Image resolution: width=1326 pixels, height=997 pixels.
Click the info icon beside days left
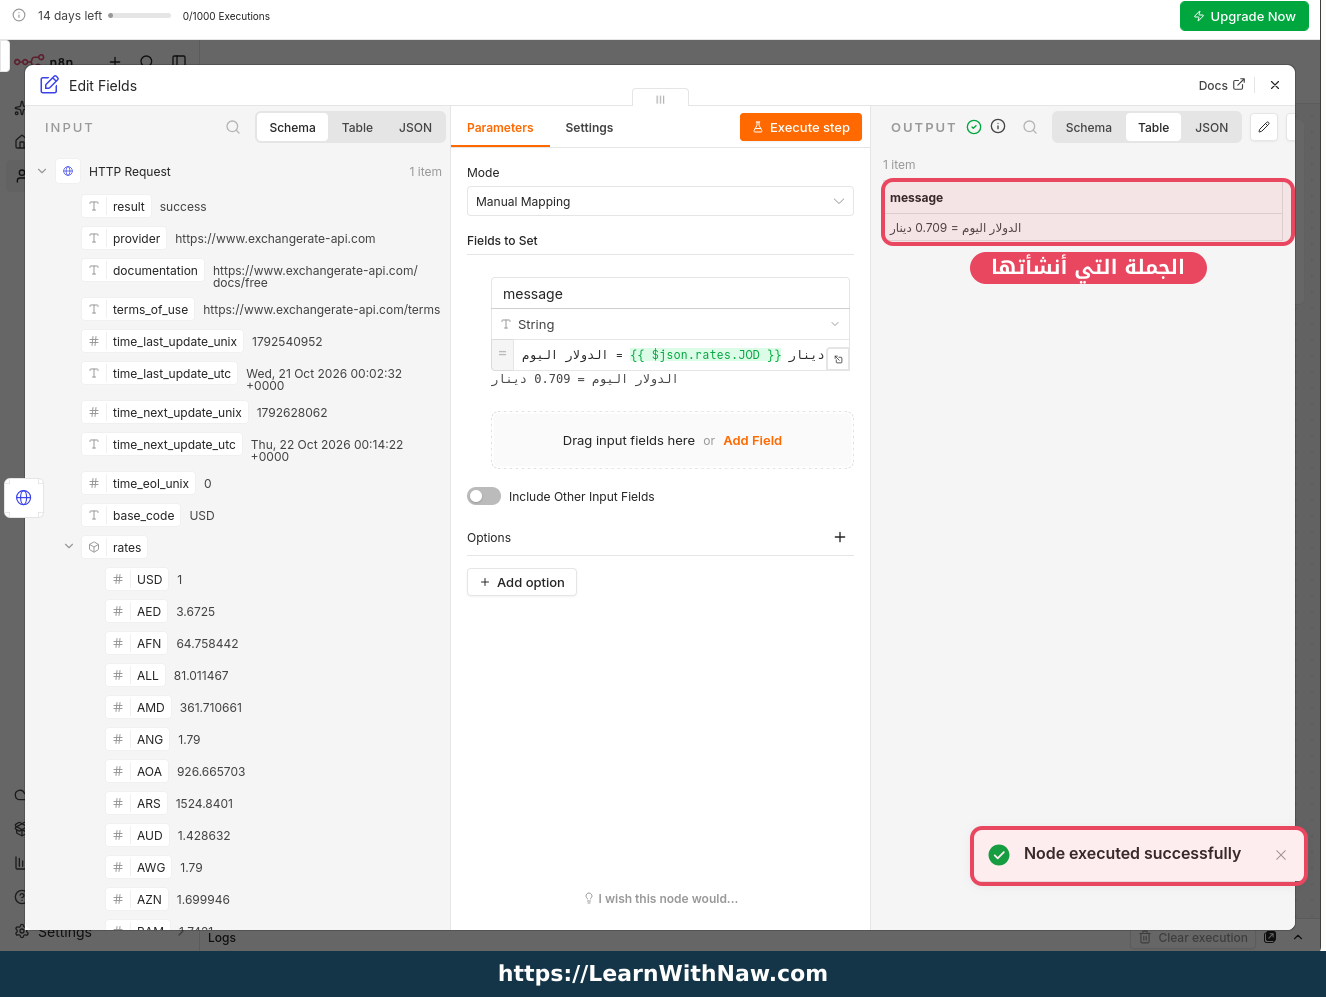click(x=19, y=15)
